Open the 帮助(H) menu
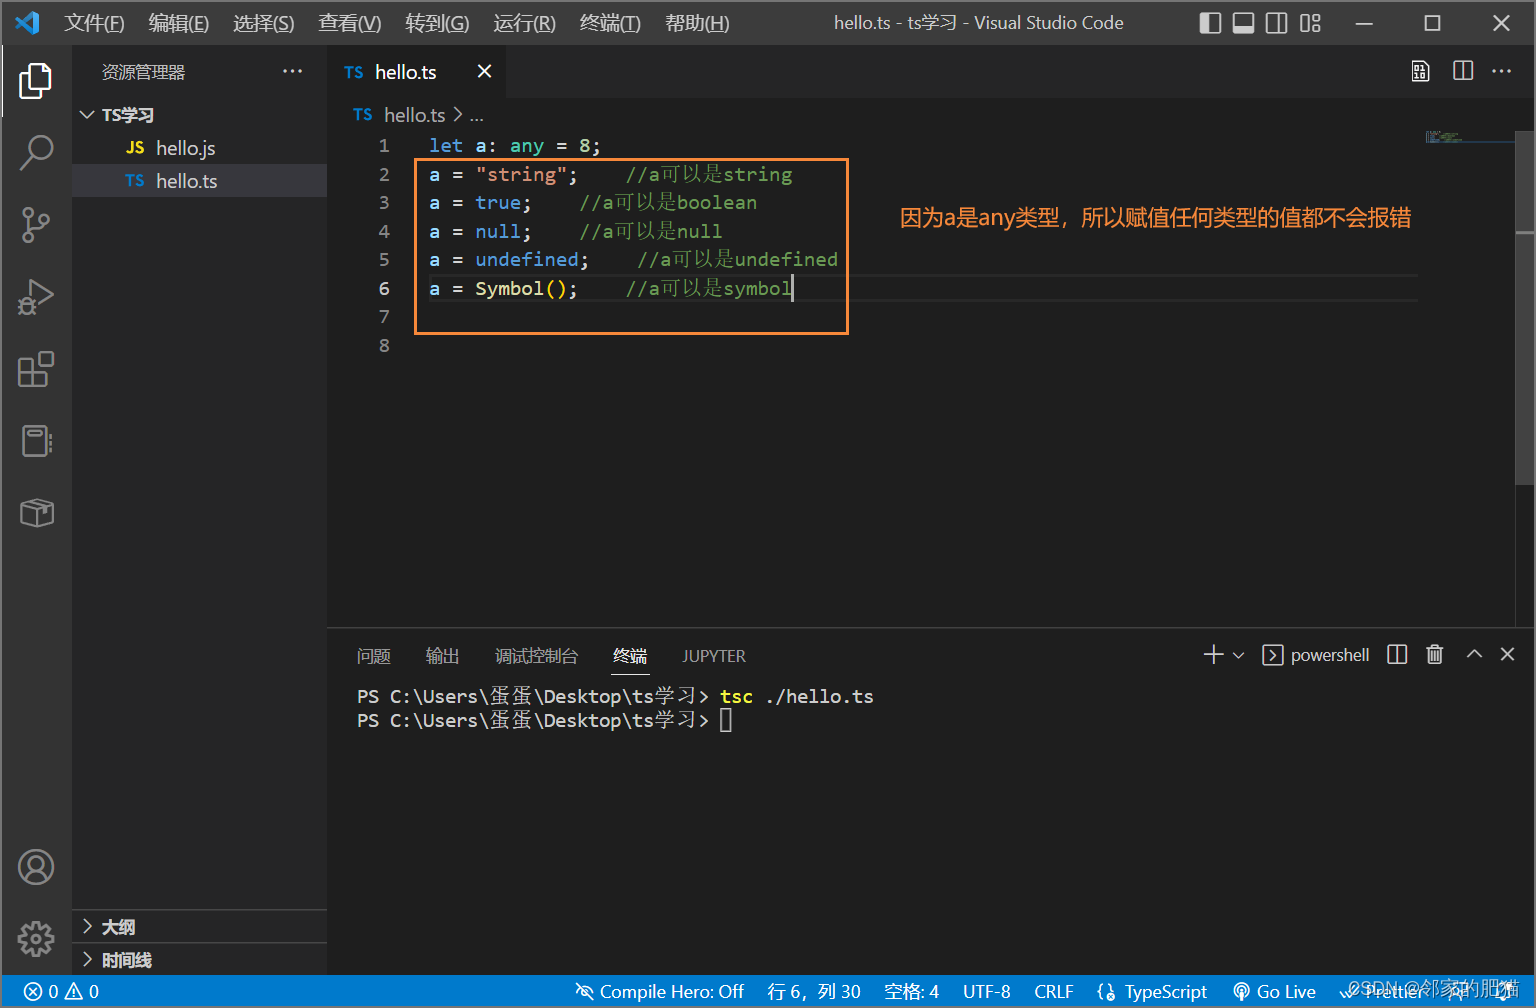The width and height of the screenshot is (1536, 1008). pyautogui.click(x=697, y=23)
